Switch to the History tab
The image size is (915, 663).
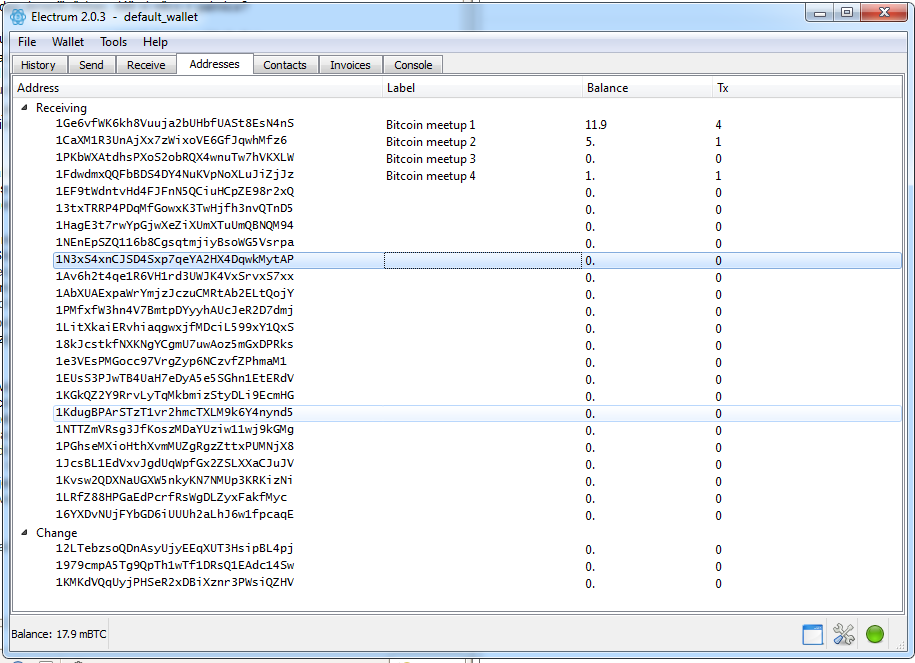click(x=39, y=65)
